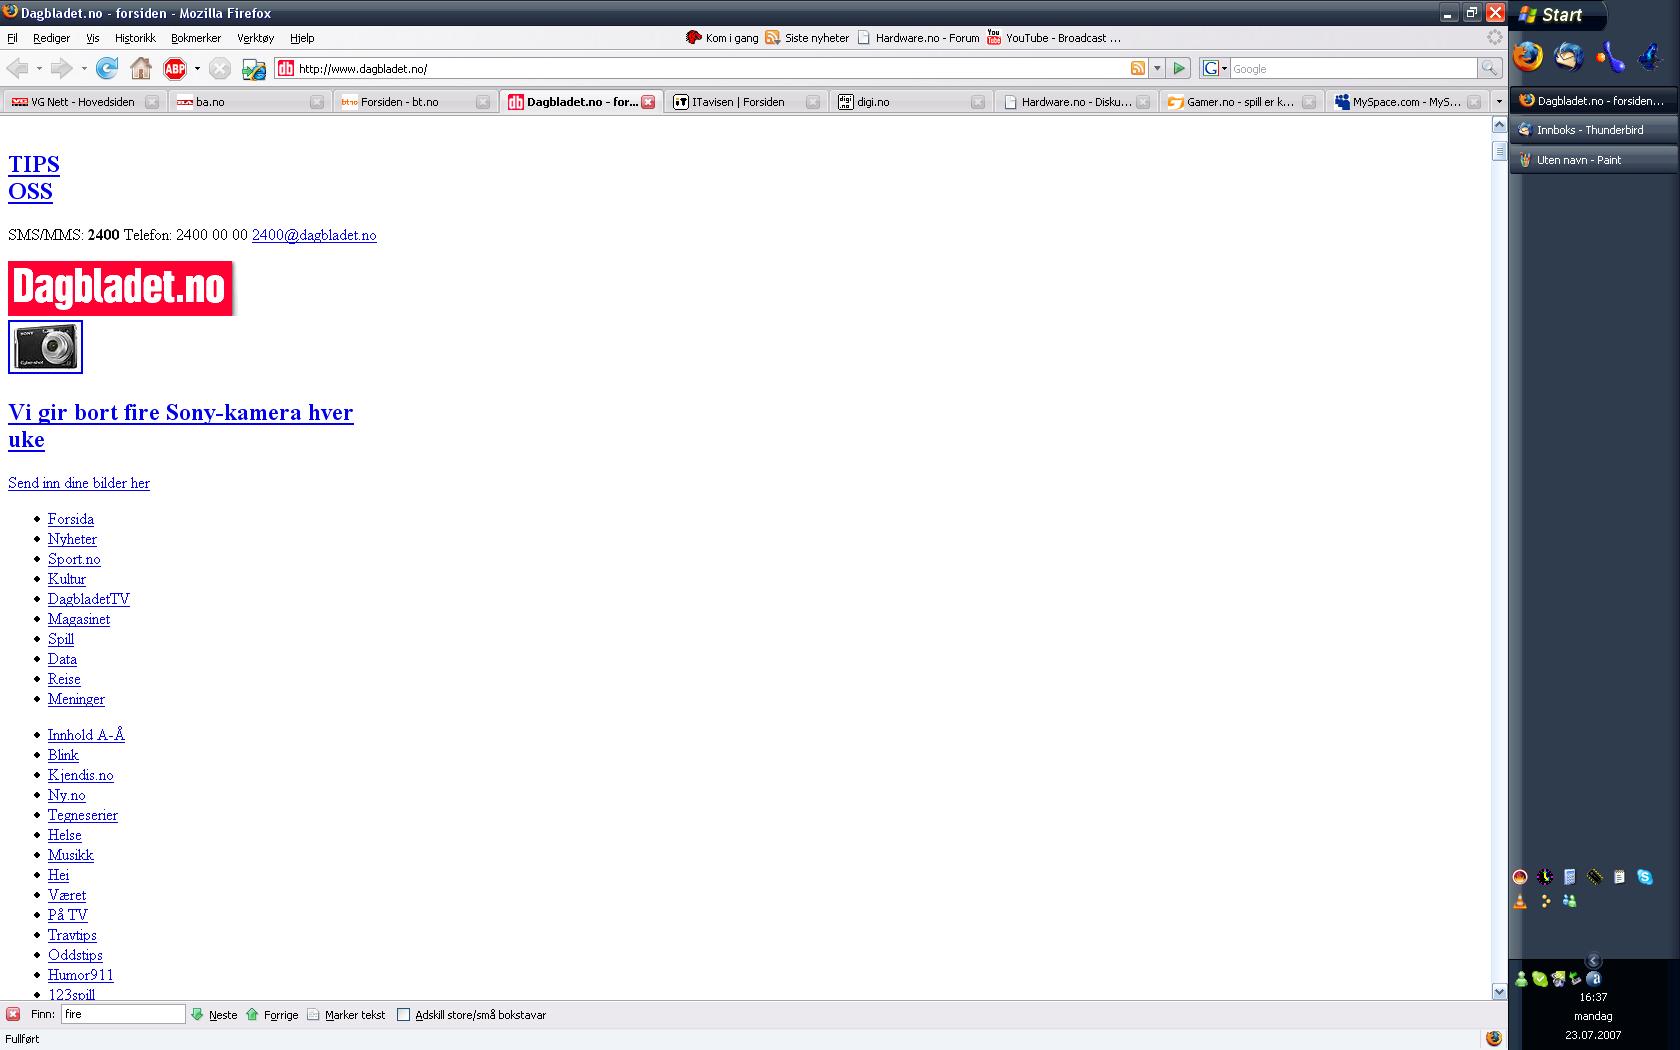Open VLC cone icon in sidebar shortcuts
The height and width of the screenshot is (1050, 1680).
click(1520, 901)
